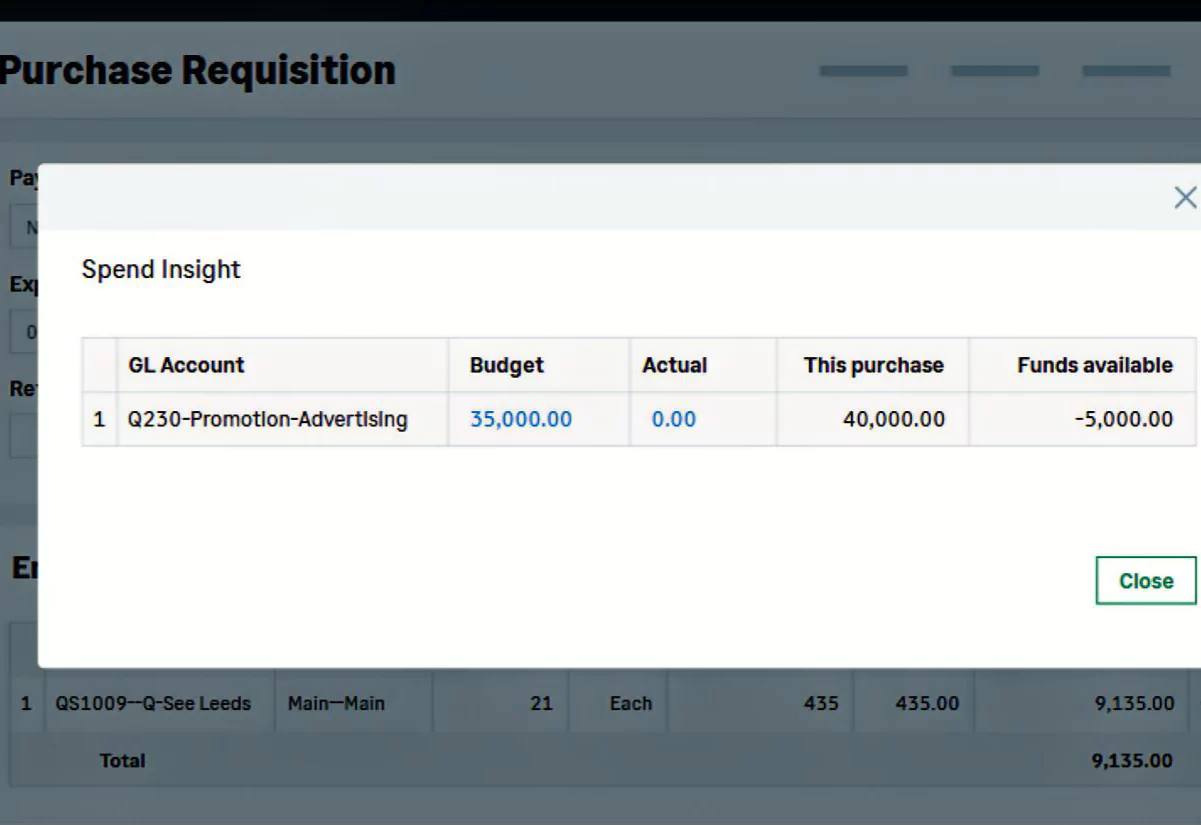This screenshot has width=1201, height=825.
Task: Click the 40,000.00 This purchase value
Action: point(893,419)
